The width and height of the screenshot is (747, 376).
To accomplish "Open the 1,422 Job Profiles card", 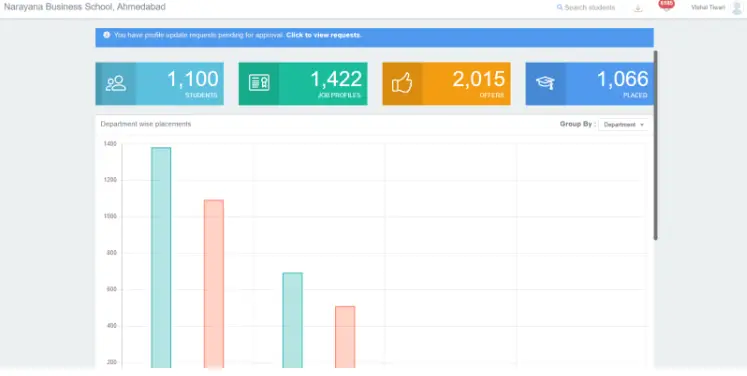I will 303,83.
